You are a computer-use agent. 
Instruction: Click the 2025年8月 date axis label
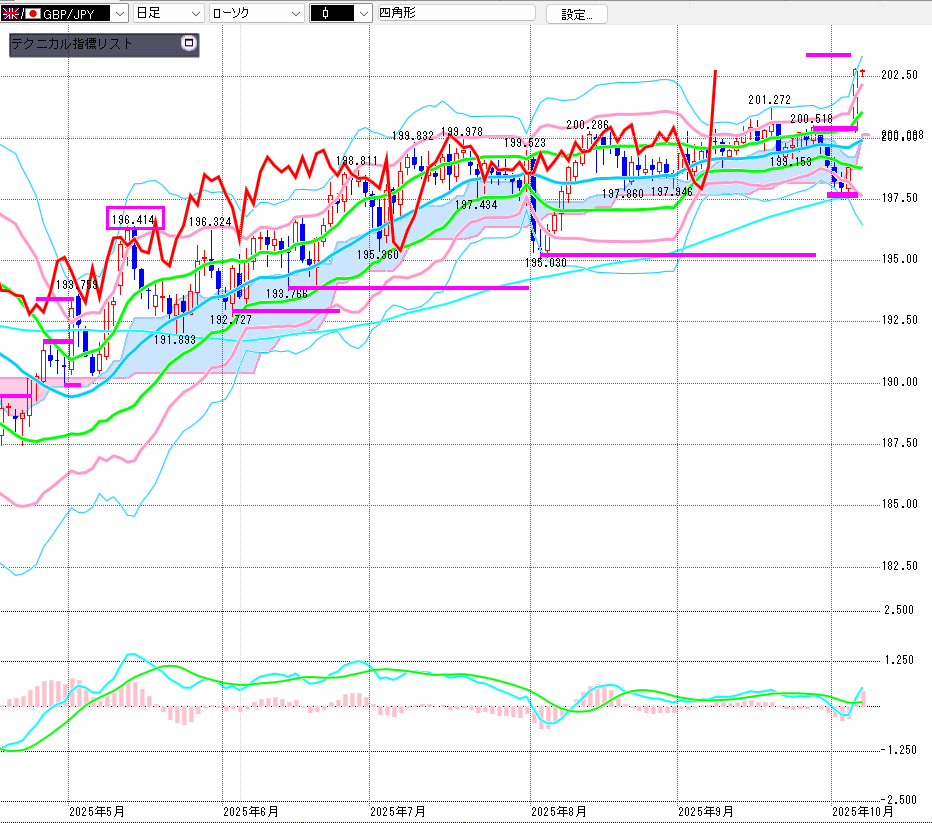pos(558,811)
